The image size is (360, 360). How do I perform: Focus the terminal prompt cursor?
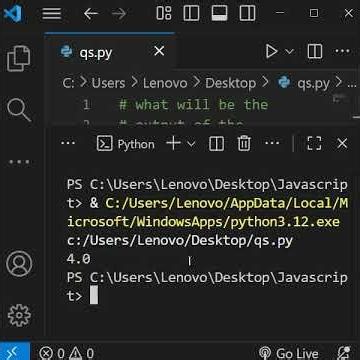(94, 296)
